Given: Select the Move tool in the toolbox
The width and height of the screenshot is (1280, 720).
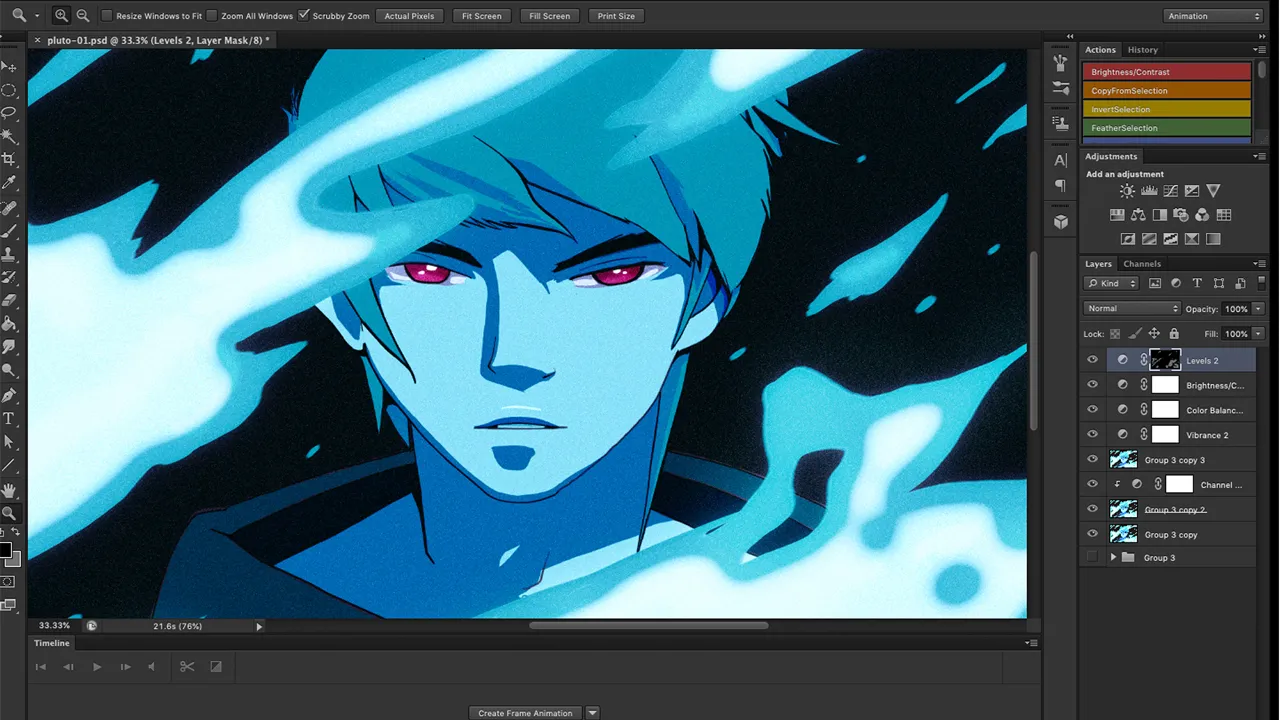Looking at the screenshot, I should click(x=9, y=66).
